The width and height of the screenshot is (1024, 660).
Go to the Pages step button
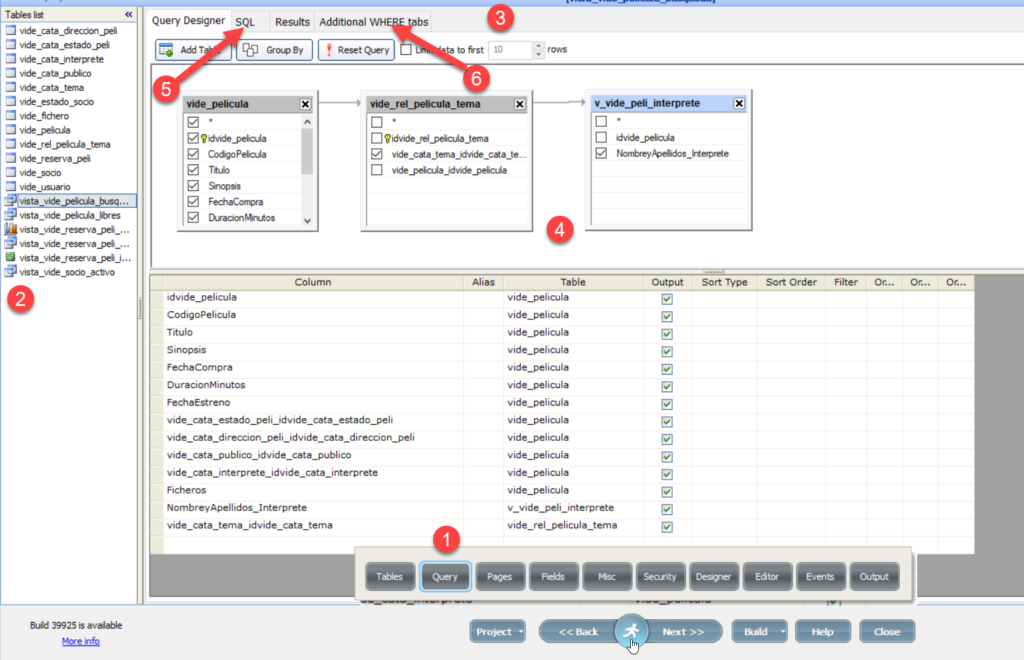tap(499, 576)
